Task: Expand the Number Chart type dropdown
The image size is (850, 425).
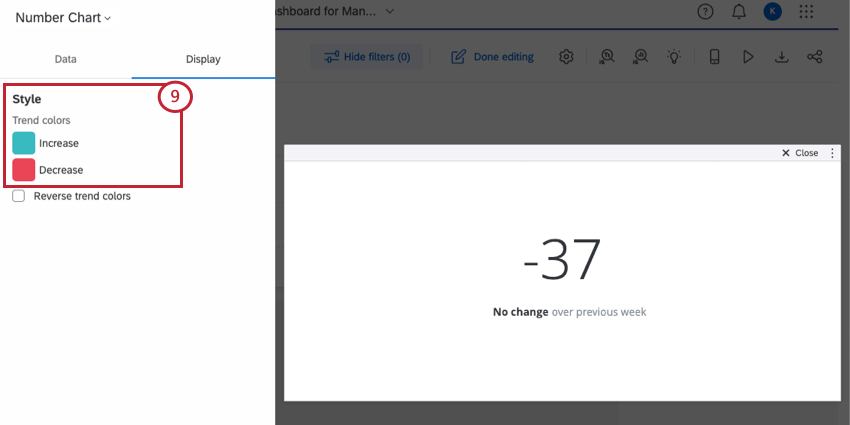Action: [63, 18]
